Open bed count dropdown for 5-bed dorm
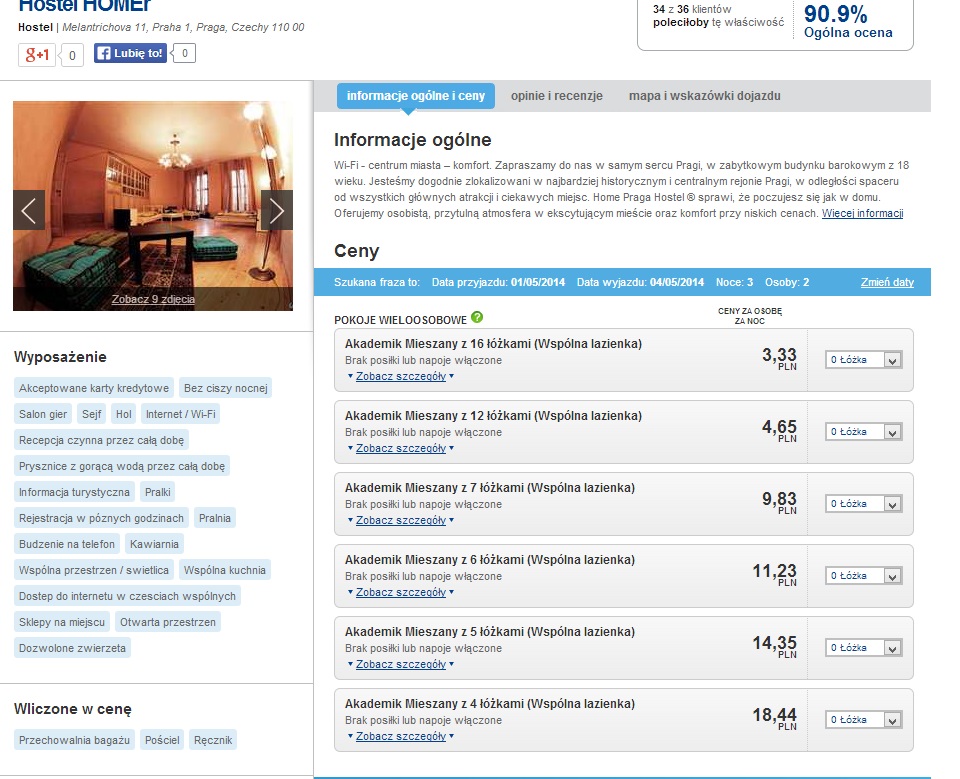This screenshot has width=960, height=779. pos(863,648)
